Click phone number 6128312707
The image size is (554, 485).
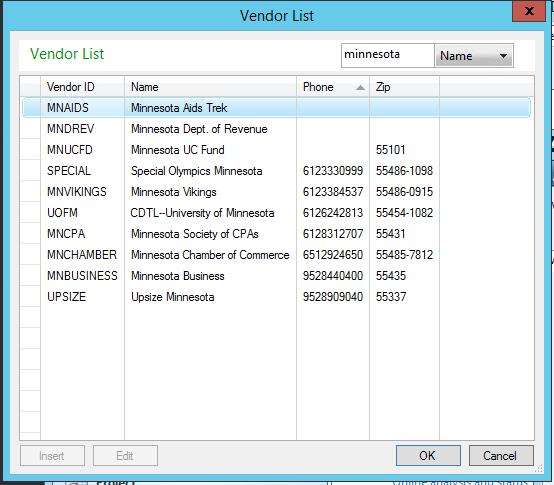click(333, 234)
